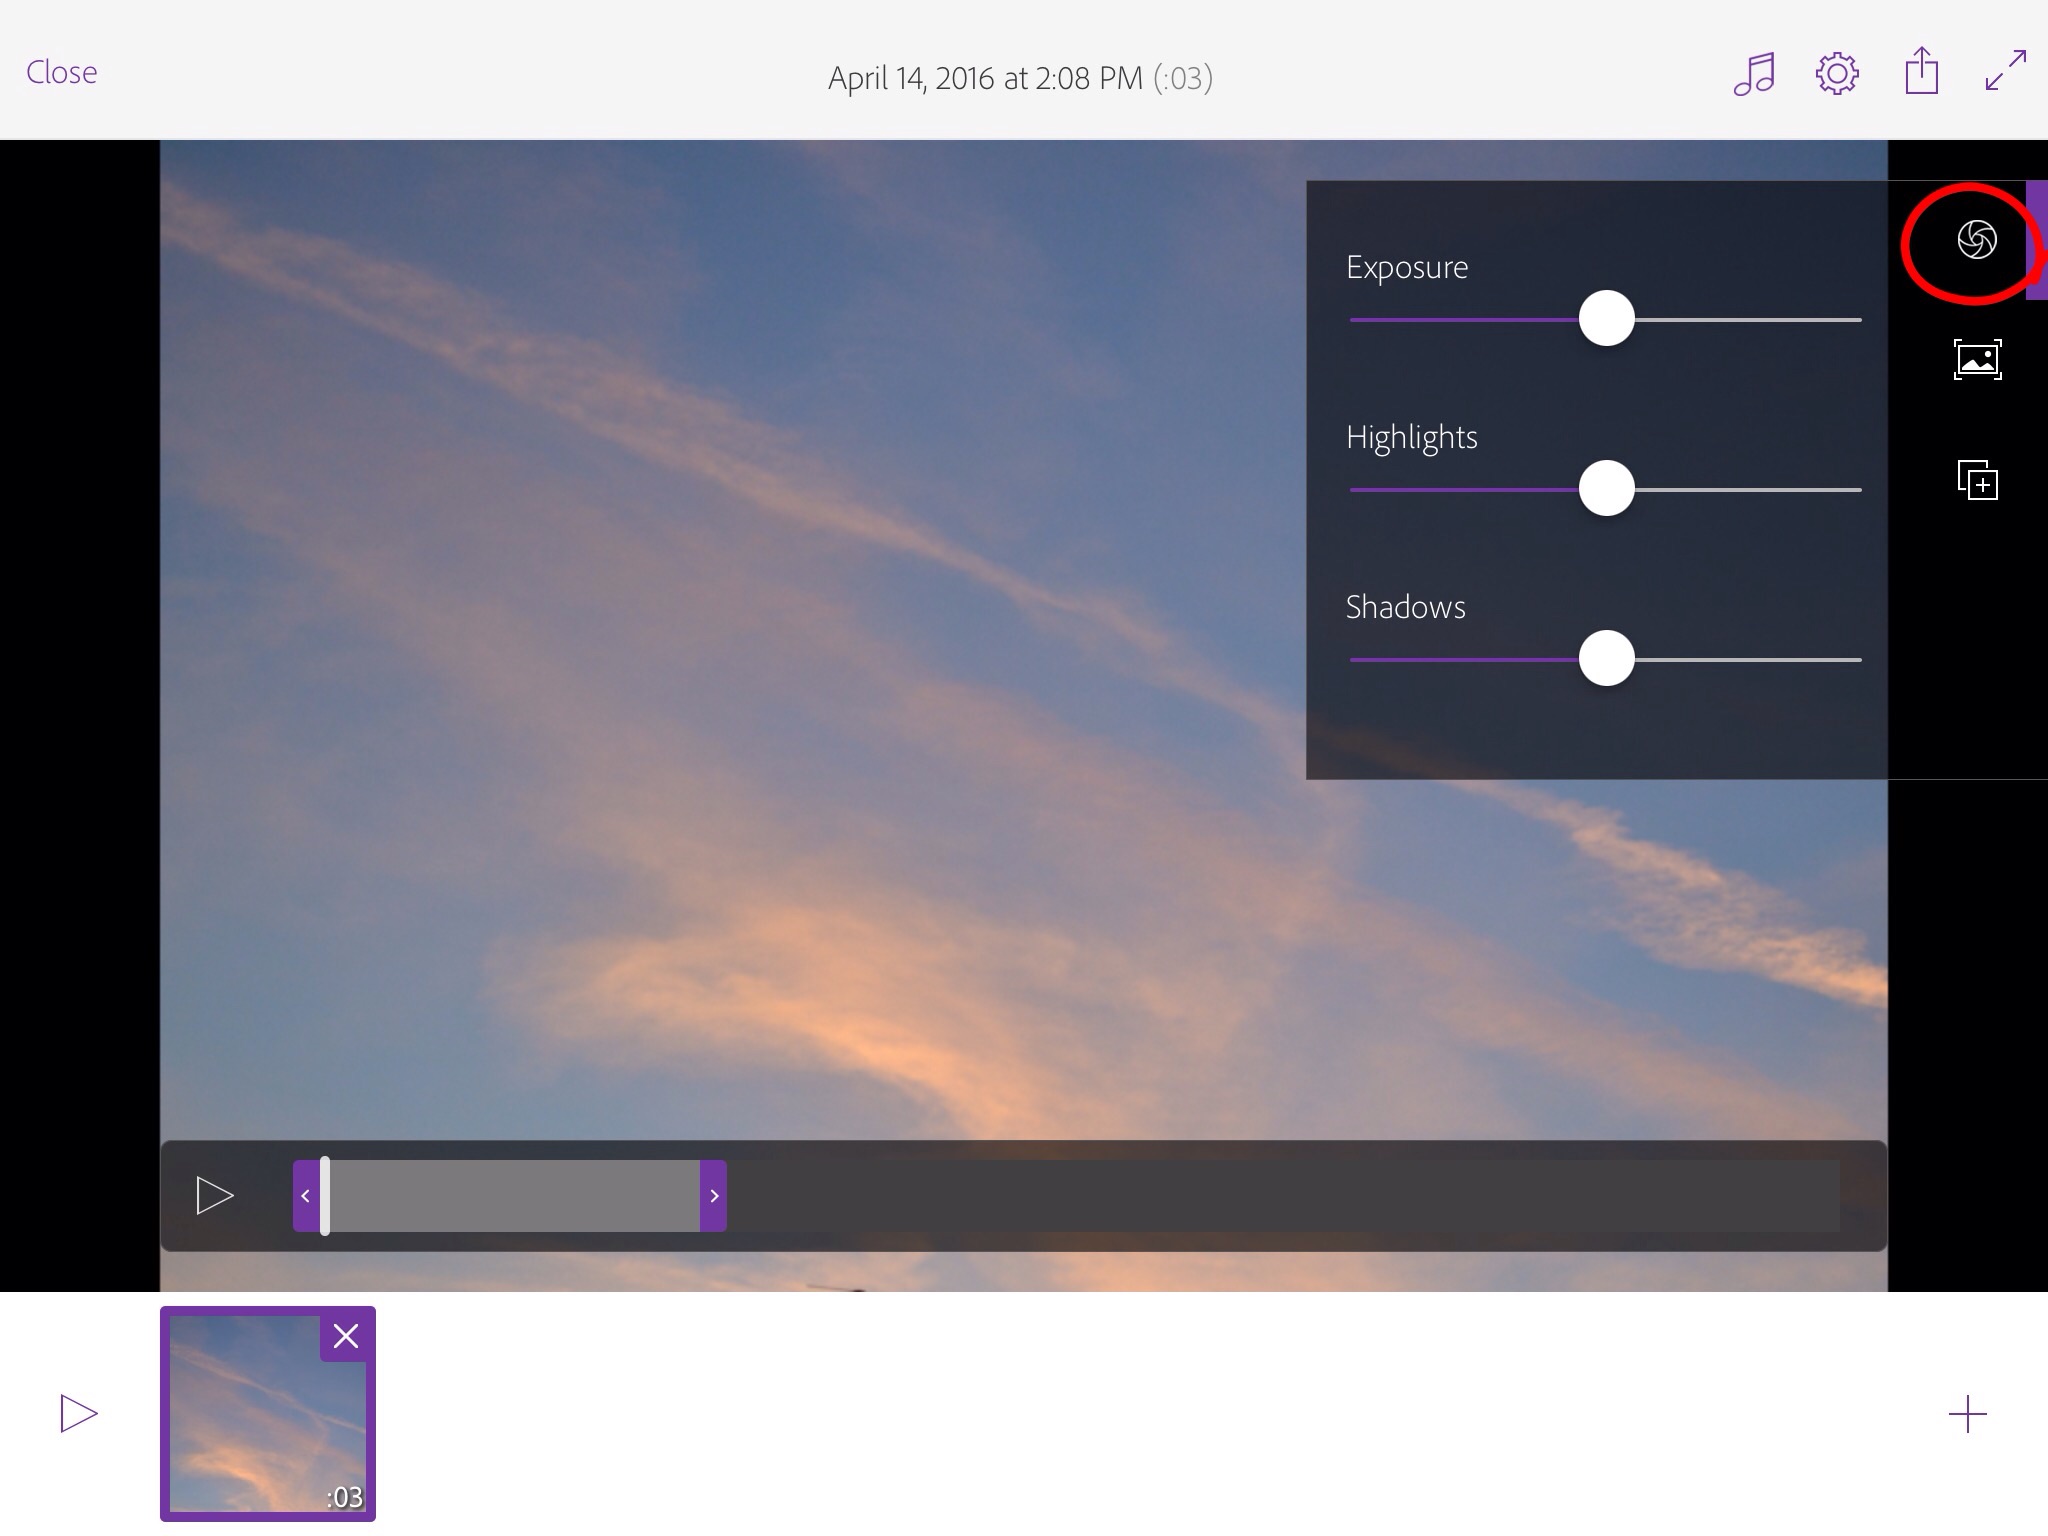The height and width of the screenshot is (1536, 2048).
Task: Add new clip with the plus icon
Action: pyautogui.click(x=1967, y=1414)
